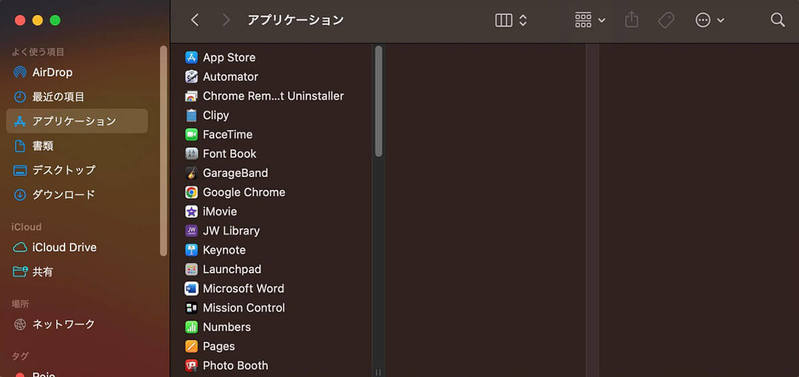Viewport: 799px width, 377px height.
Task: Click the Share toolbar icon
Action: (631, 20)
